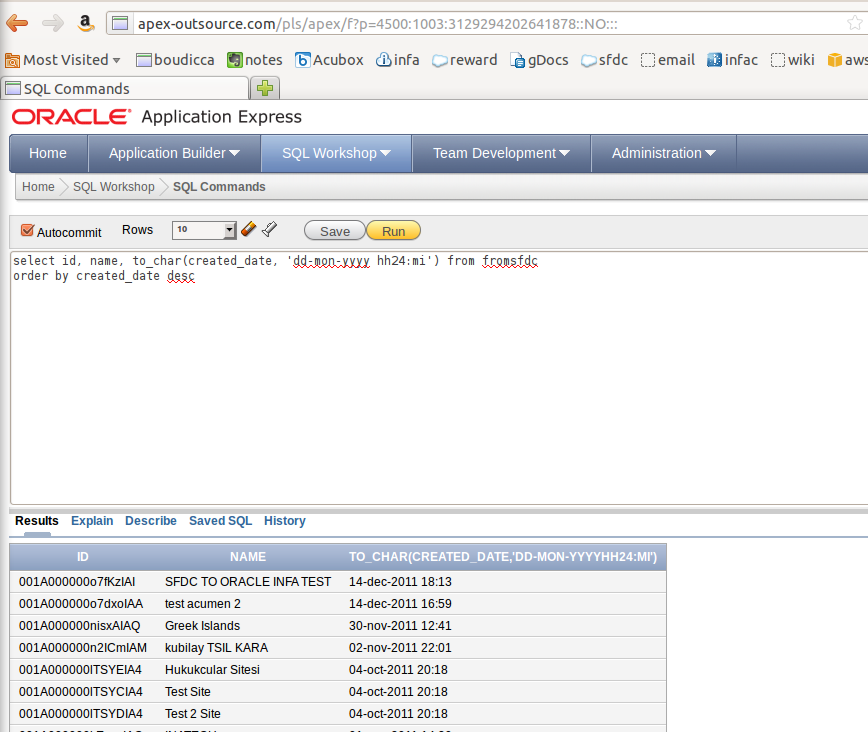
Task: Uncheck Autocommit before running the query
Action: pos(25,231)
